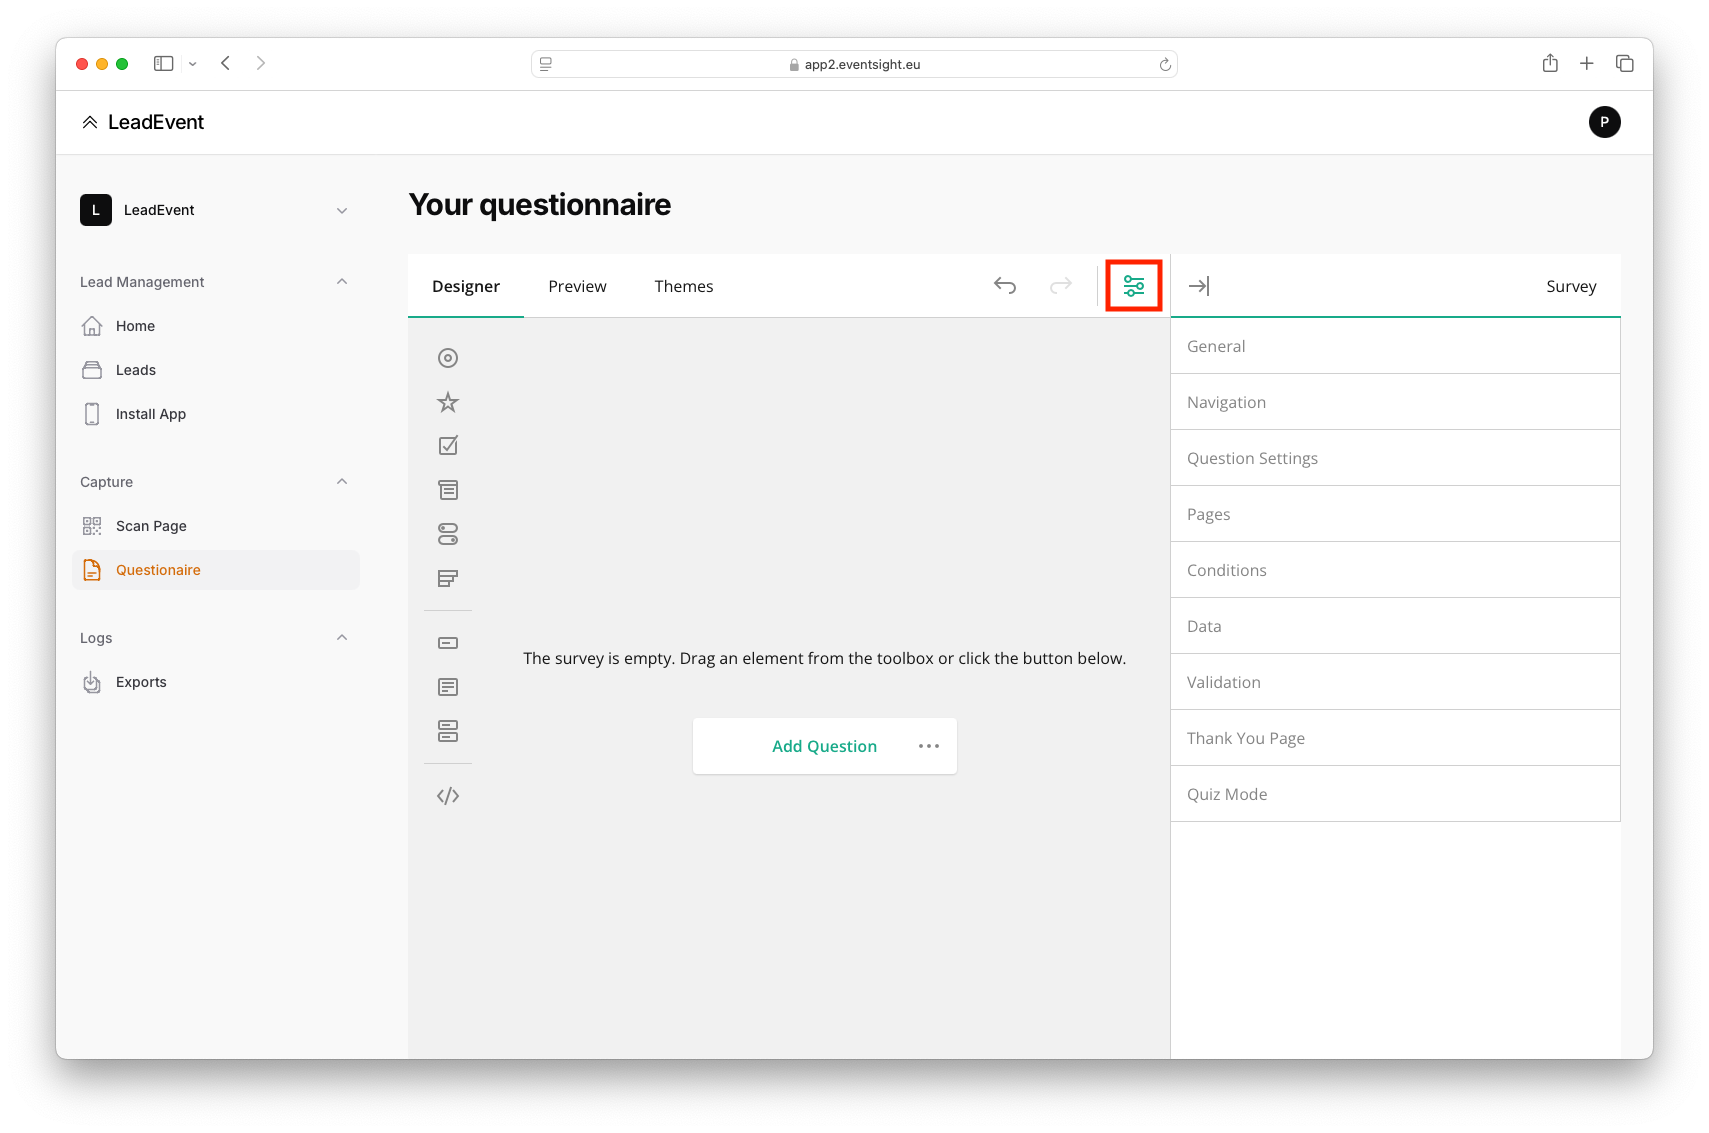Switch to the Preview tab
Screen dimensions: 1709x1133
click(x=577, y=286)
